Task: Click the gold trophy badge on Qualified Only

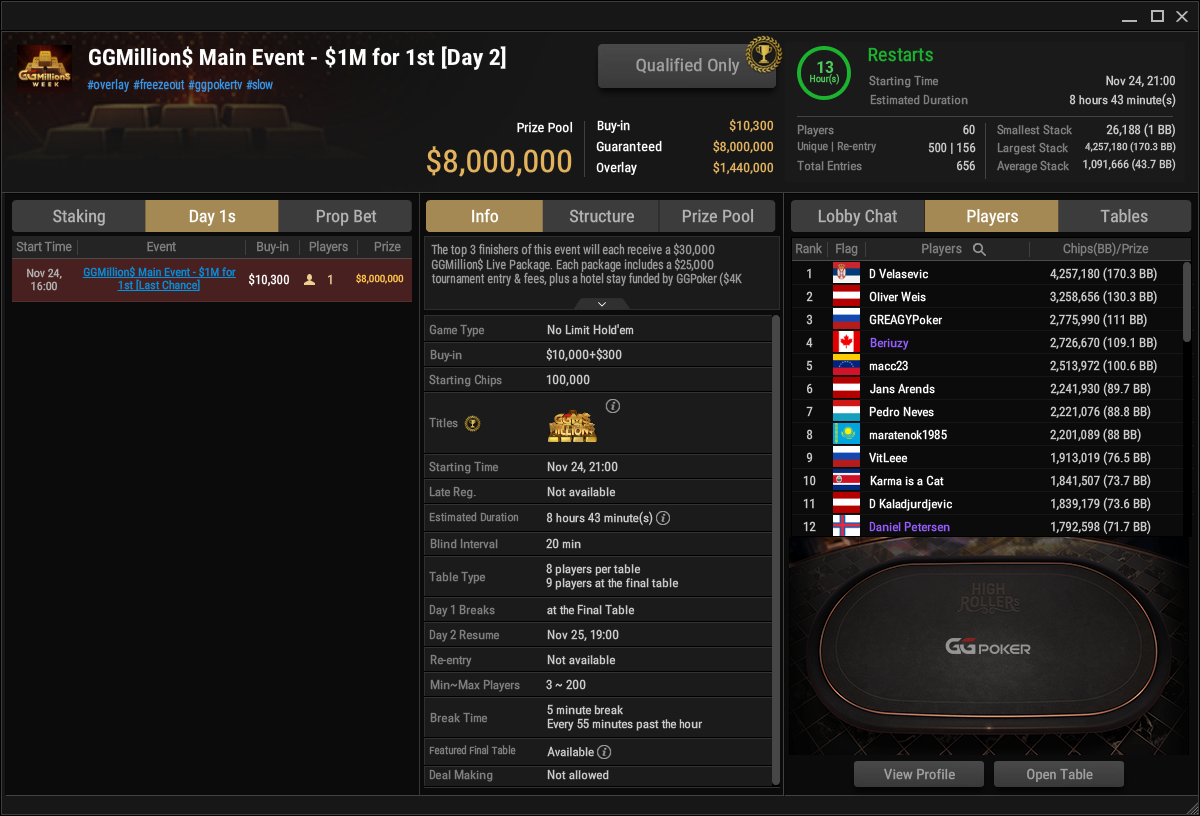Action: click(x=763, y=52)
